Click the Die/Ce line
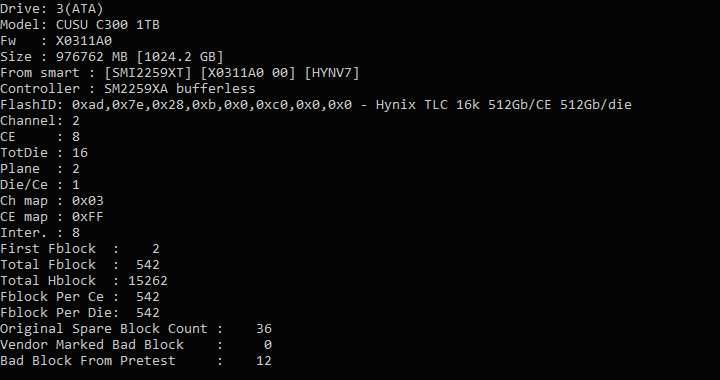The image size is (720, 380). tap(40, 185)
